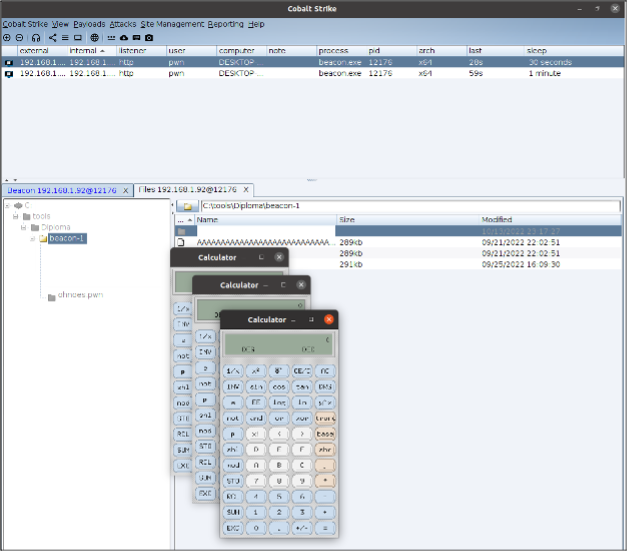Select the beacon-1 folder in the tree
This screenshot has height=552, width=628.
coord(67,239)
